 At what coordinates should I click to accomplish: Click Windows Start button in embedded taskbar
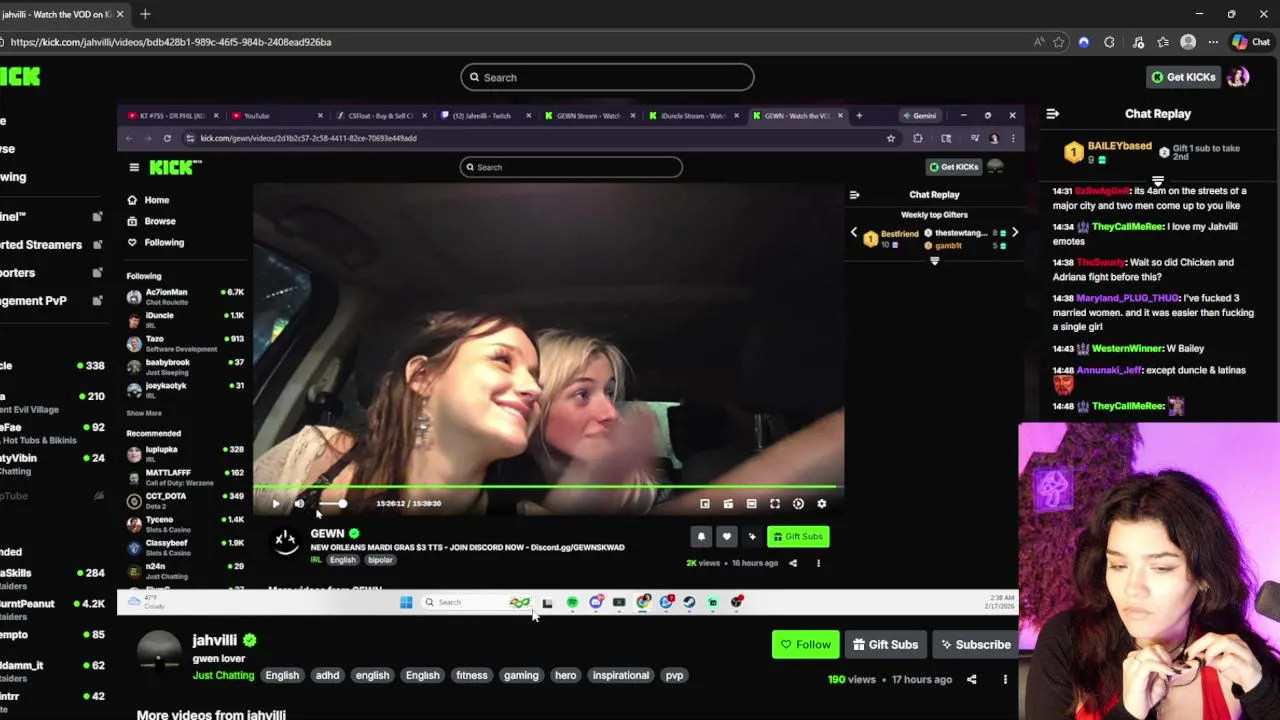(x=406, y=602)
